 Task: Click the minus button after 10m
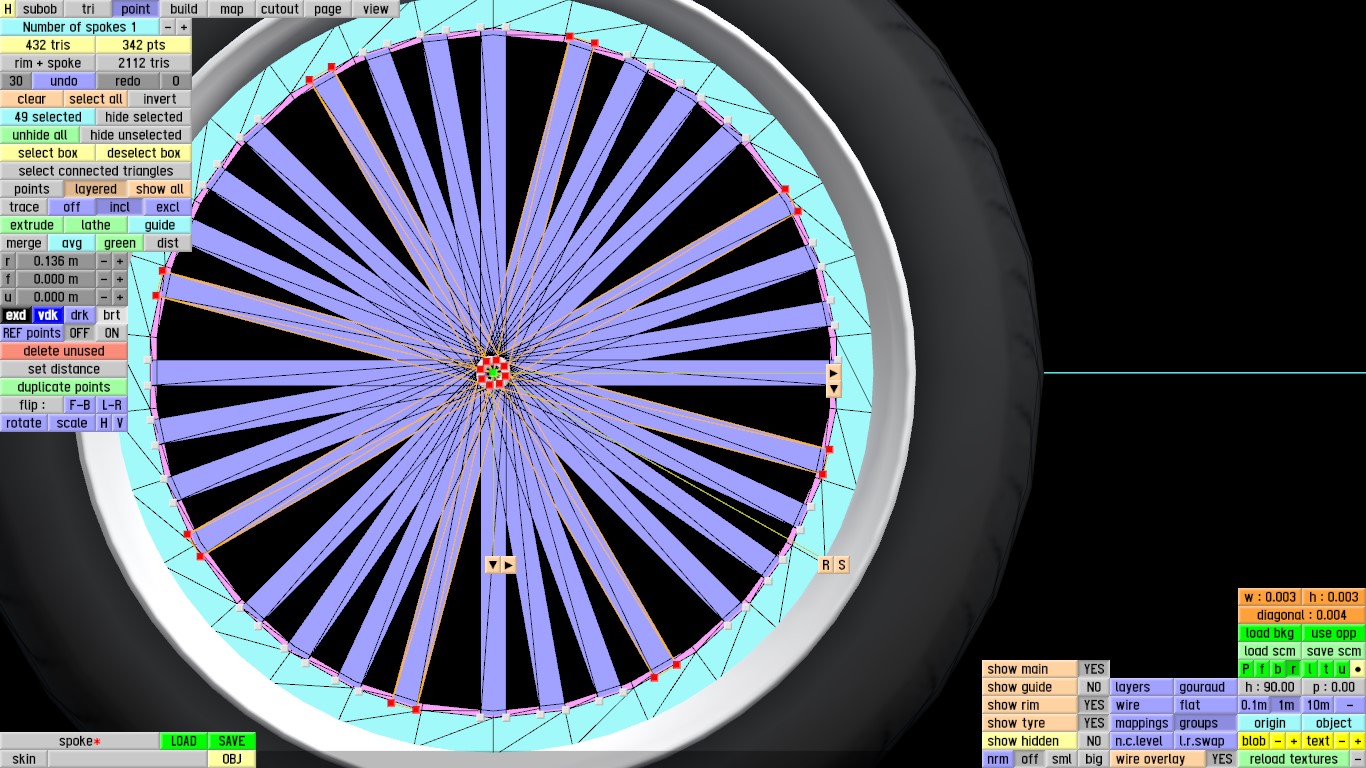coord(1350,705)
